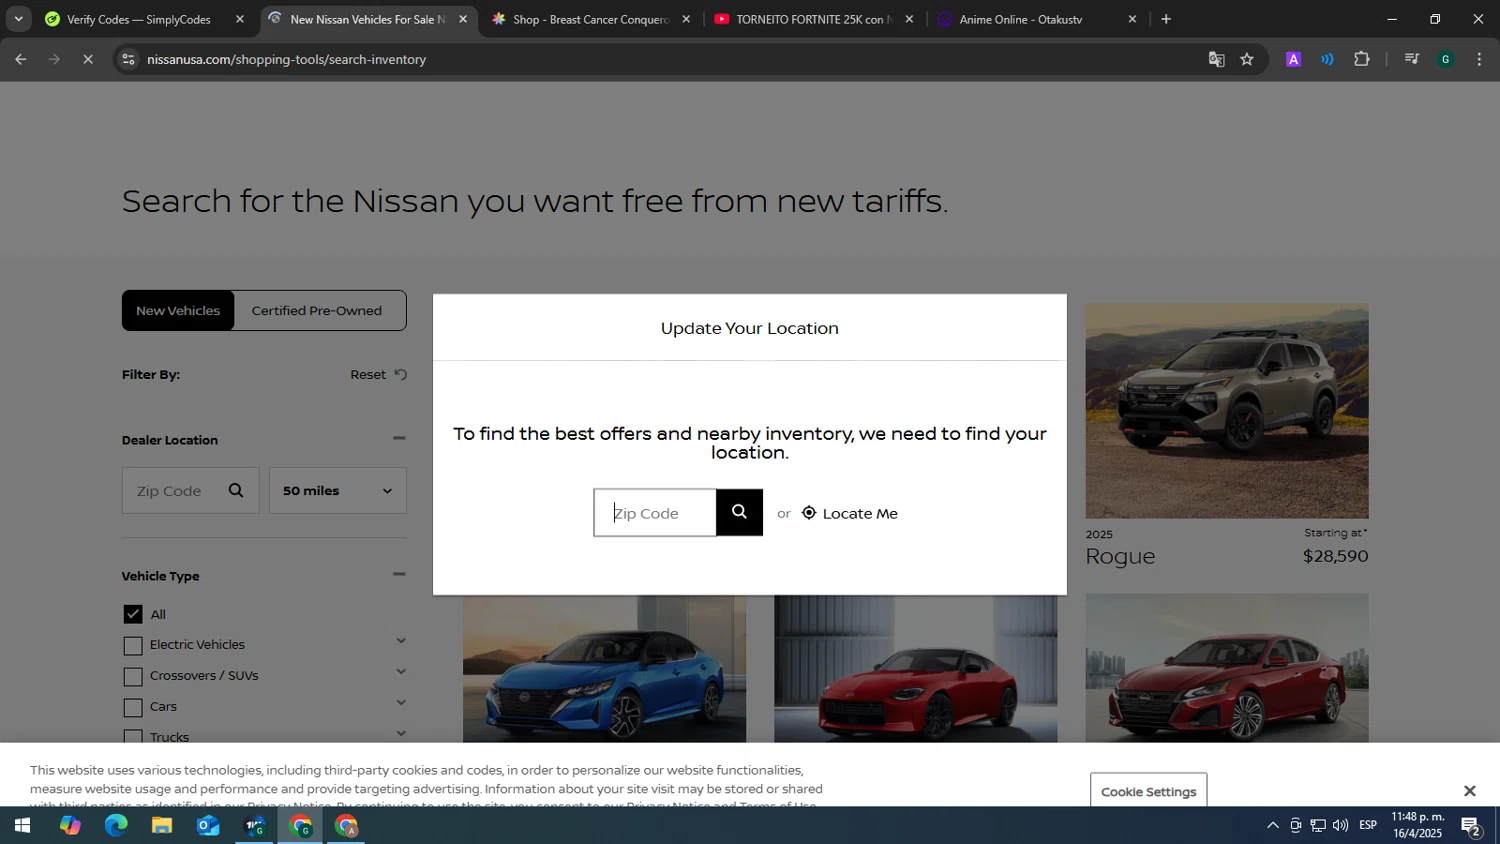The width and height of the screenshot is (1500, 844).
Task: Click the Locate Me crosshair icon
Action: tap(809, 513)
